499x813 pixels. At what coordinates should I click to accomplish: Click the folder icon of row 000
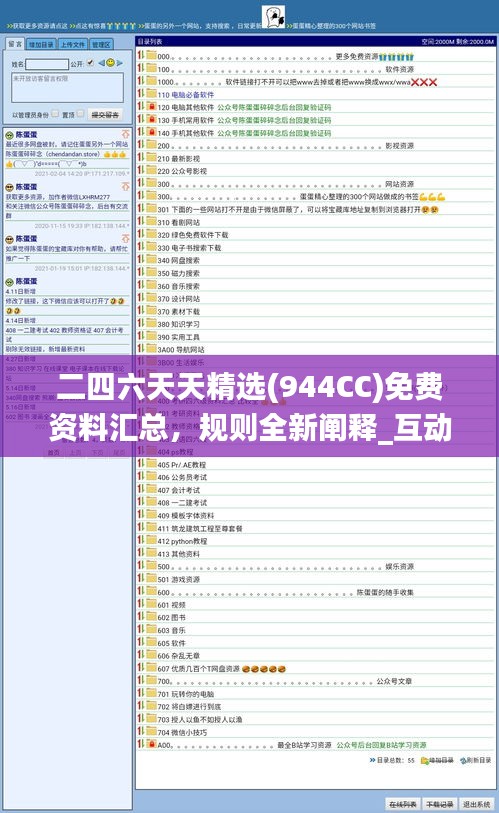pos(151,55)
